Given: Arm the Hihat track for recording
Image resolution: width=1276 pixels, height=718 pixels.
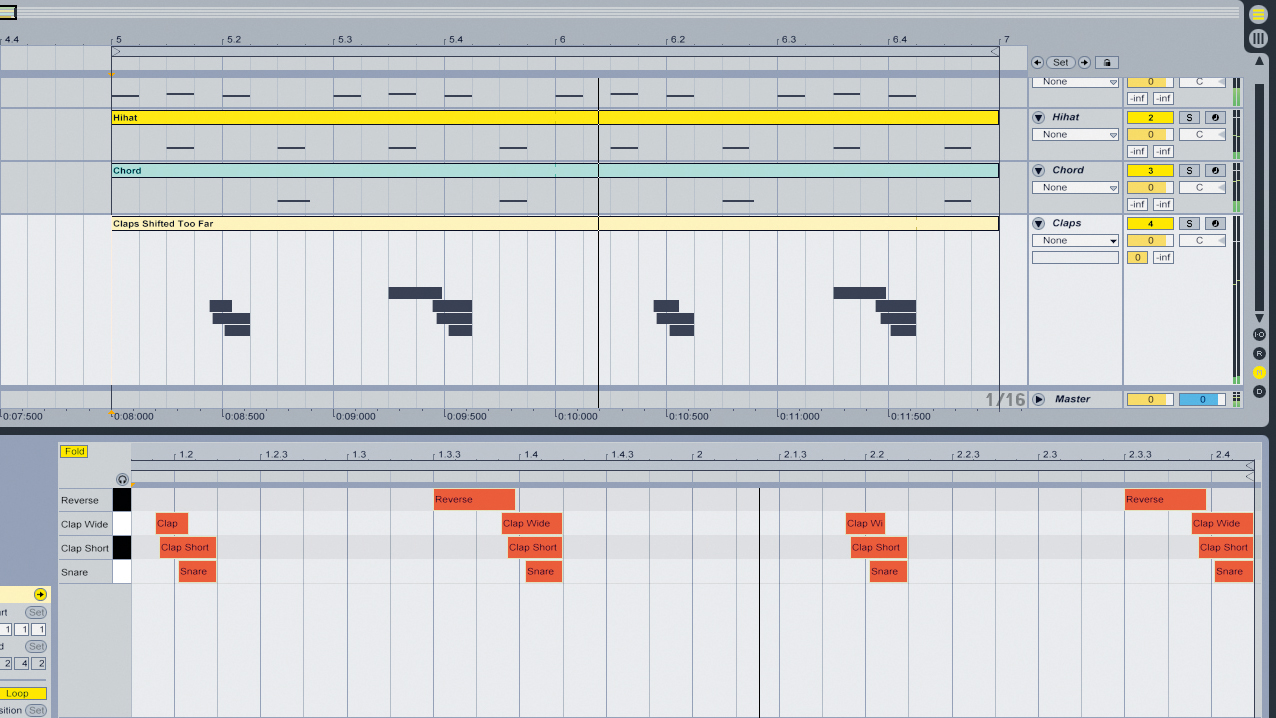Looking at the screenshot, I should (x=1215, y=117).
